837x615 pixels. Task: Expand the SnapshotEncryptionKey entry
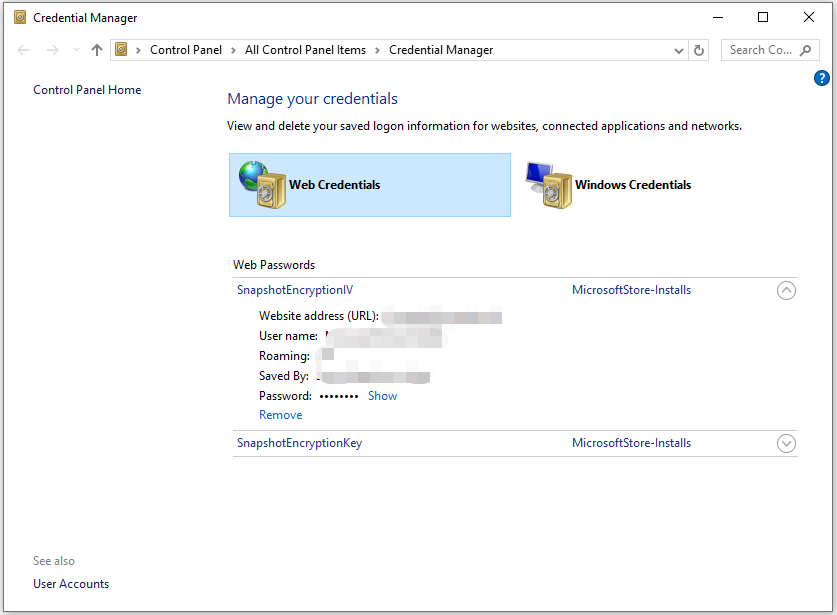pyautogui.click(x=786, y=443)
